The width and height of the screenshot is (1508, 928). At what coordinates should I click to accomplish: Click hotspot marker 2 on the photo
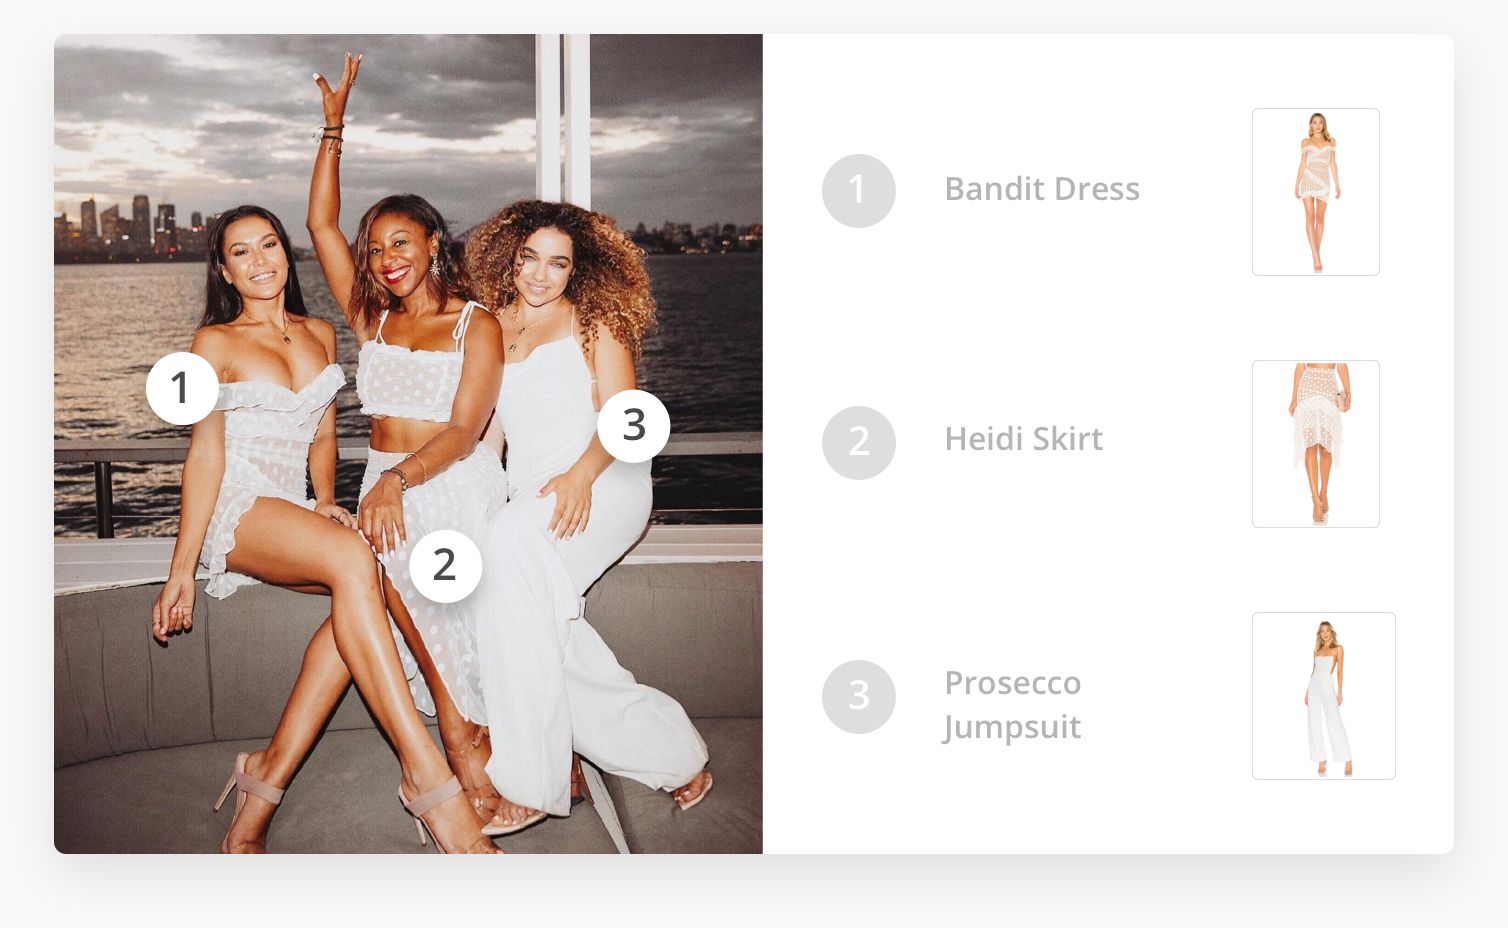point(446,566)
